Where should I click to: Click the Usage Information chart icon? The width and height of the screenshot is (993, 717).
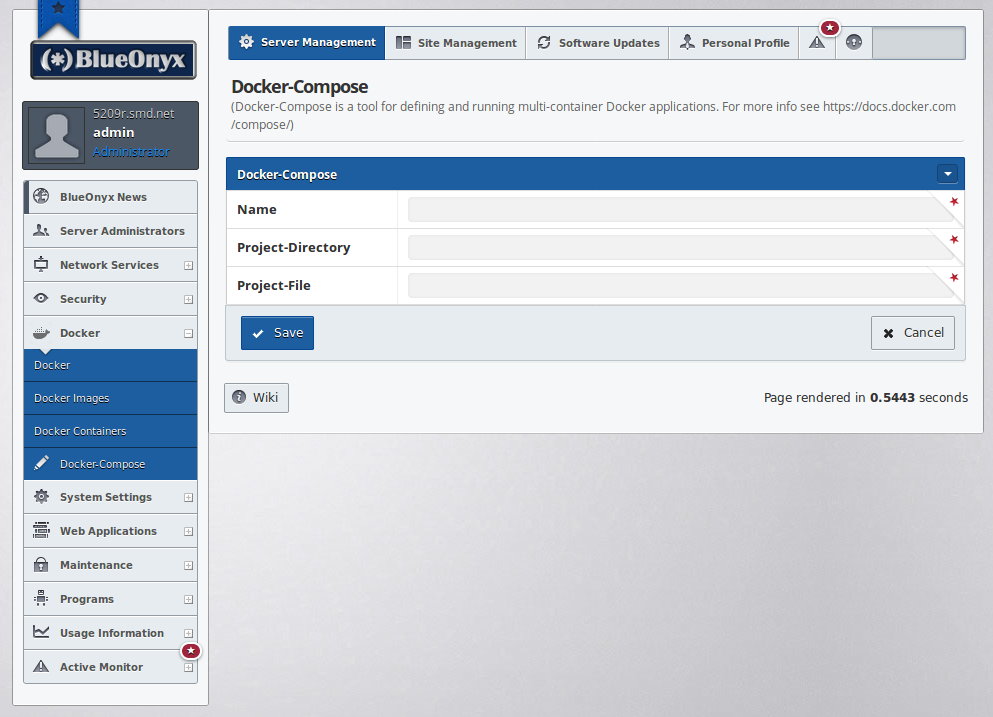click(41, 632)
